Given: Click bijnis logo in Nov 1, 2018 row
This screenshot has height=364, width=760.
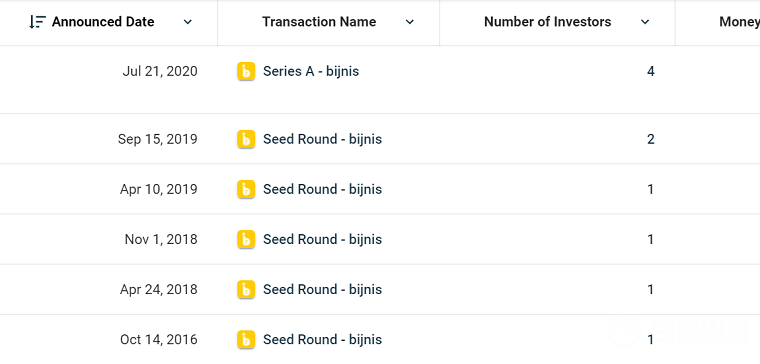Looking at the screenshot, I should (246, 240).
